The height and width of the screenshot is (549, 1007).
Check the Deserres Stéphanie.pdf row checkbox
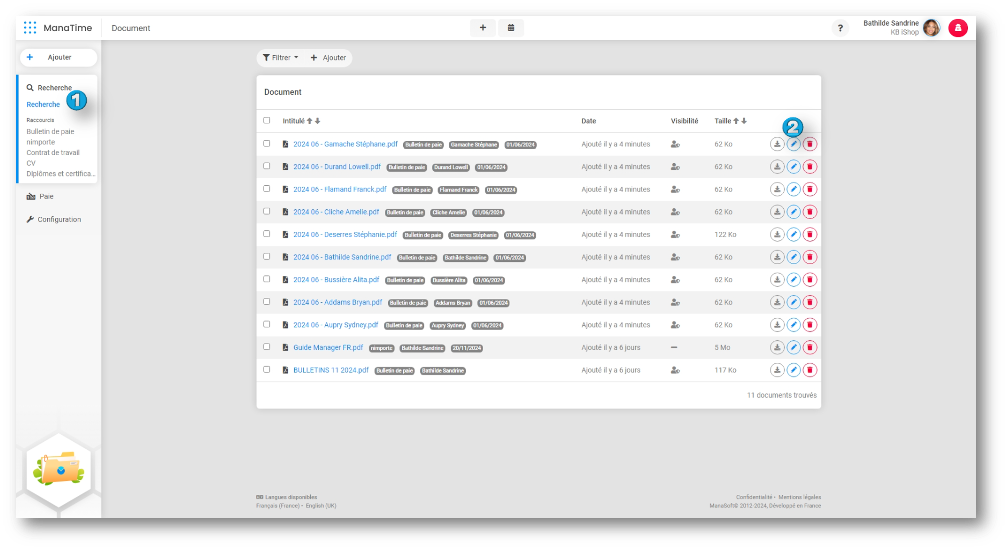click(267, 234)
